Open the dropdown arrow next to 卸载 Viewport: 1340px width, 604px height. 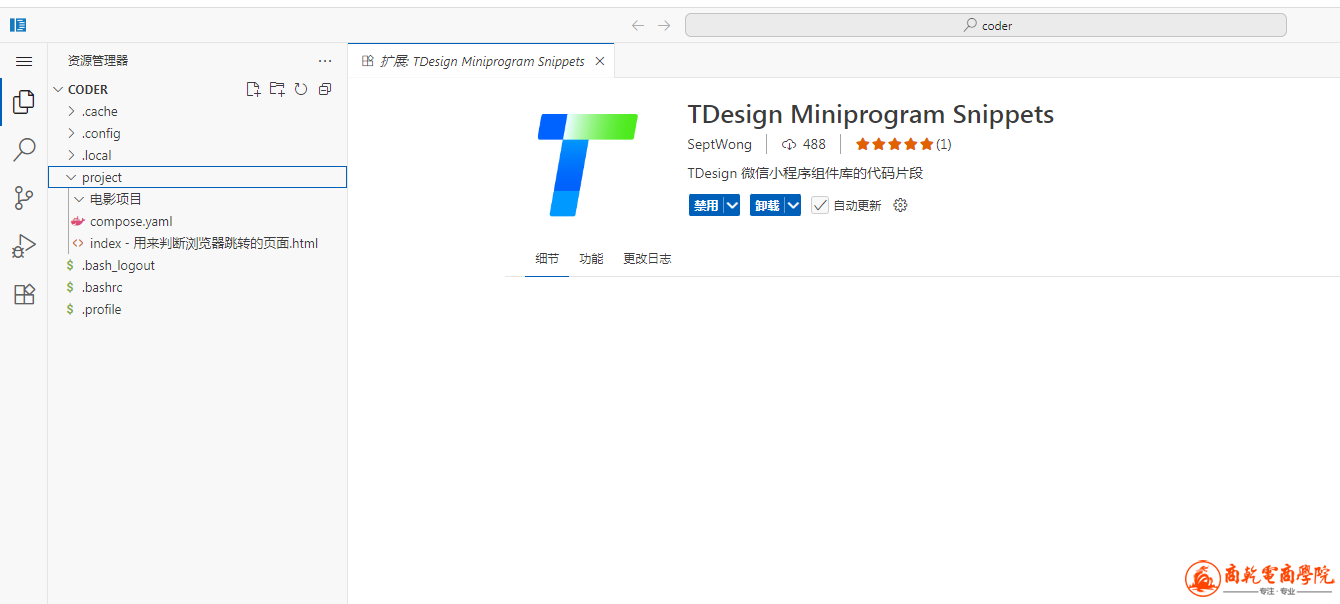coord(793,205)
